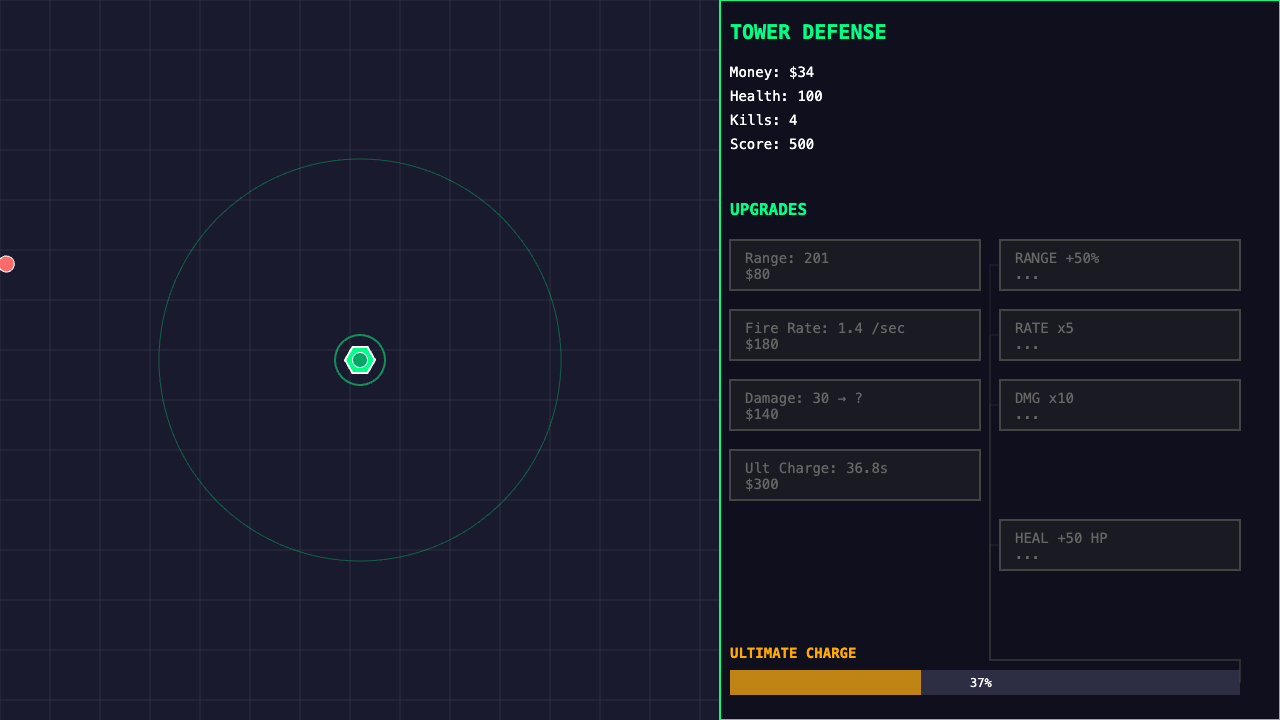Click the UPGRADES section header

pos(768,209)
